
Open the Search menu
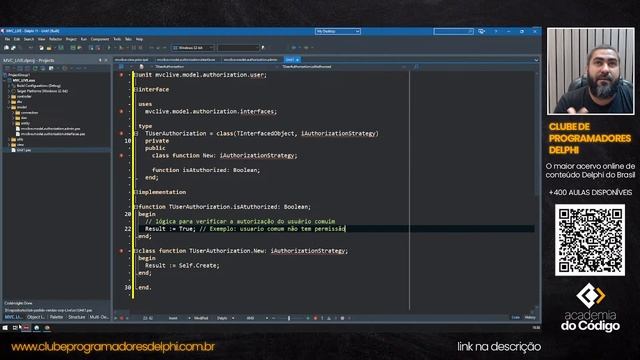click(x=29, y=39)
